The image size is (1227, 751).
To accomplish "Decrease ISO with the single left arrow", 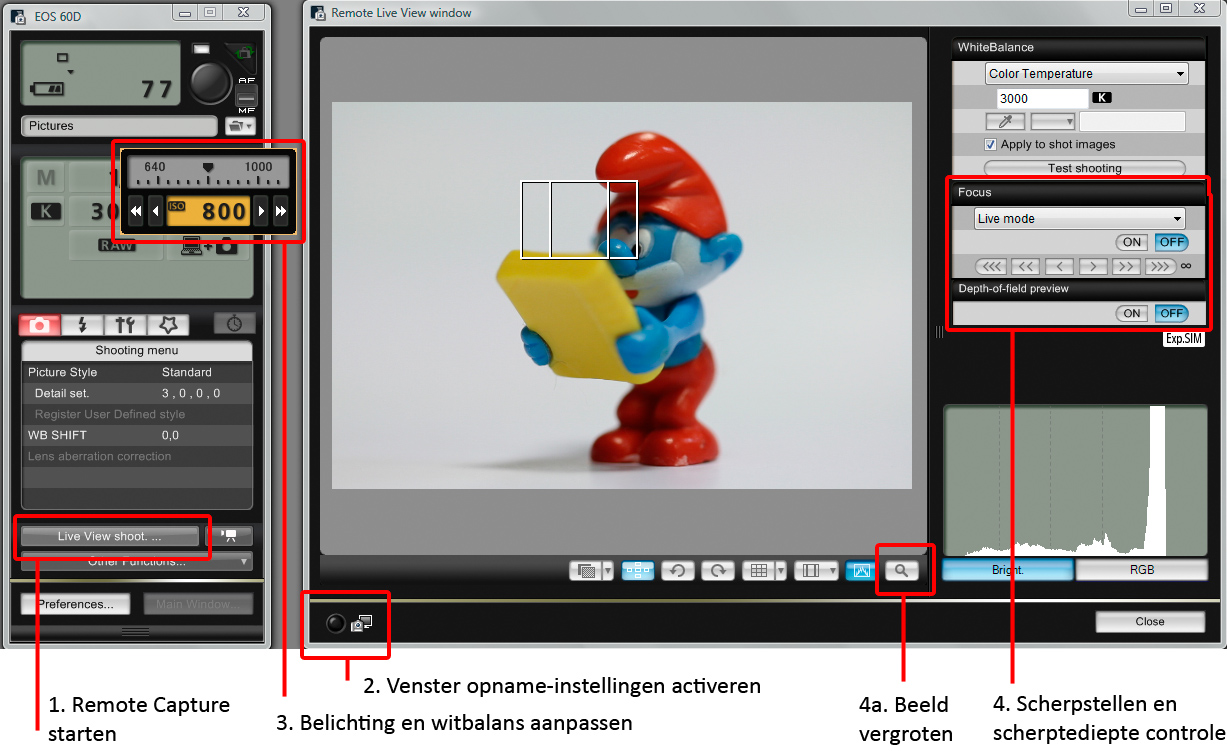I will (155, 212).
